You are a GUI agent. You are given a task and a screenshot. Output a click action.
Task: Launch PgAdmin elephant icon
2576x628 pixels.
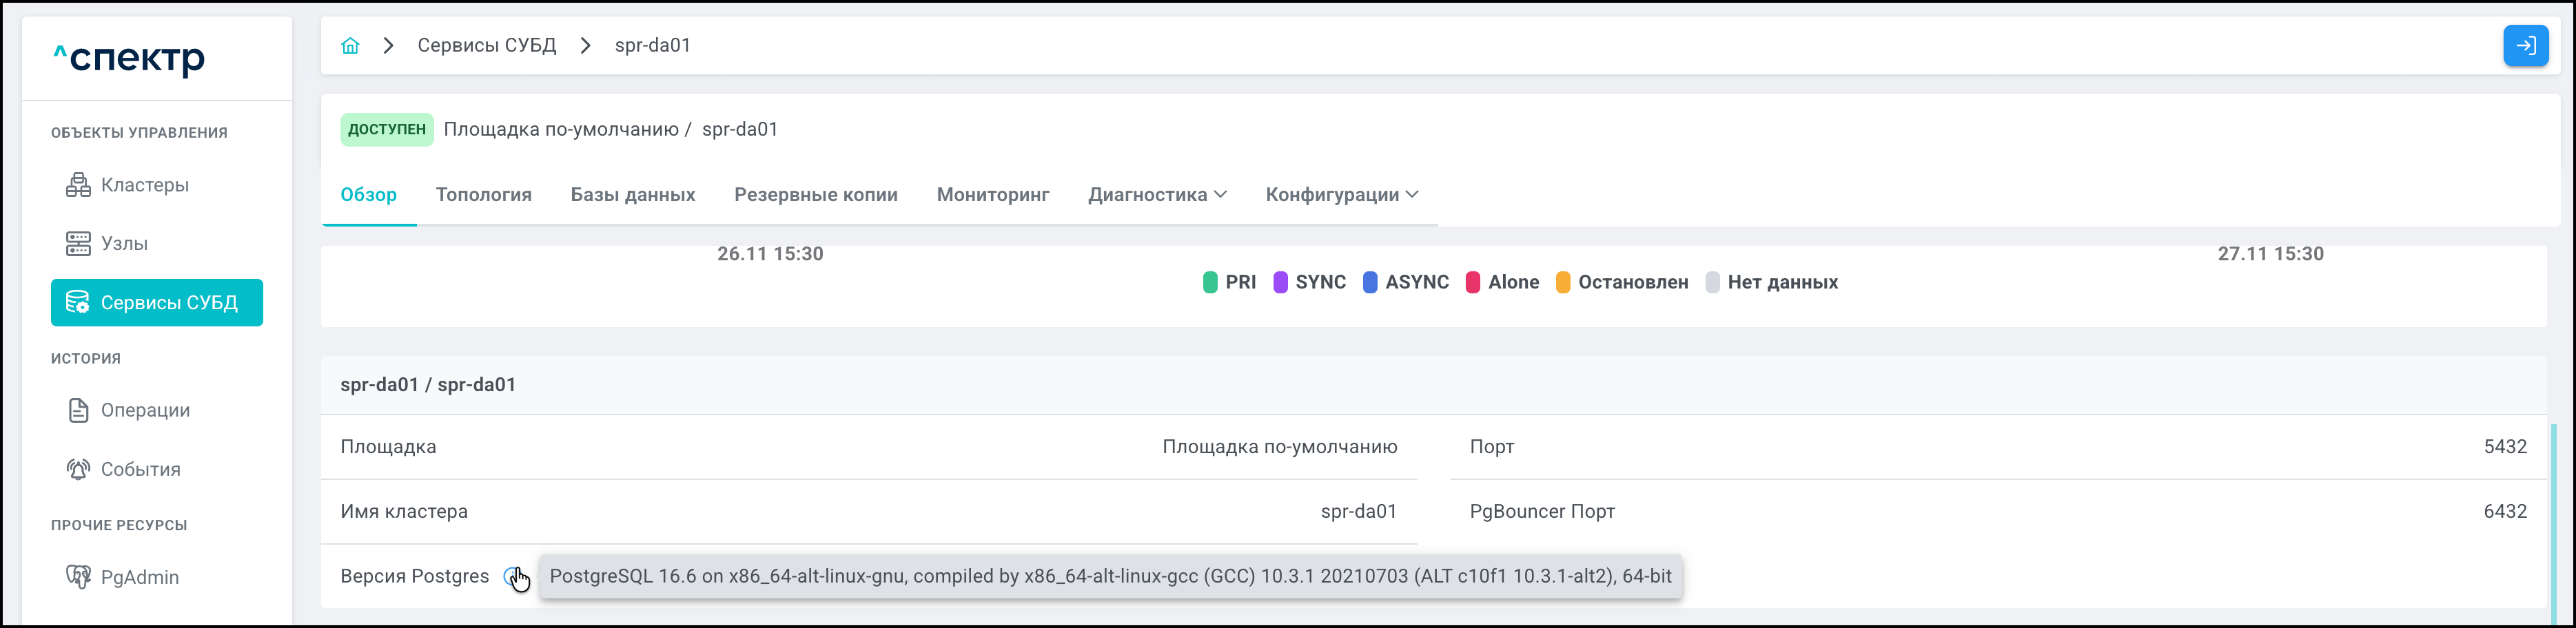click(x=78, y=577)
